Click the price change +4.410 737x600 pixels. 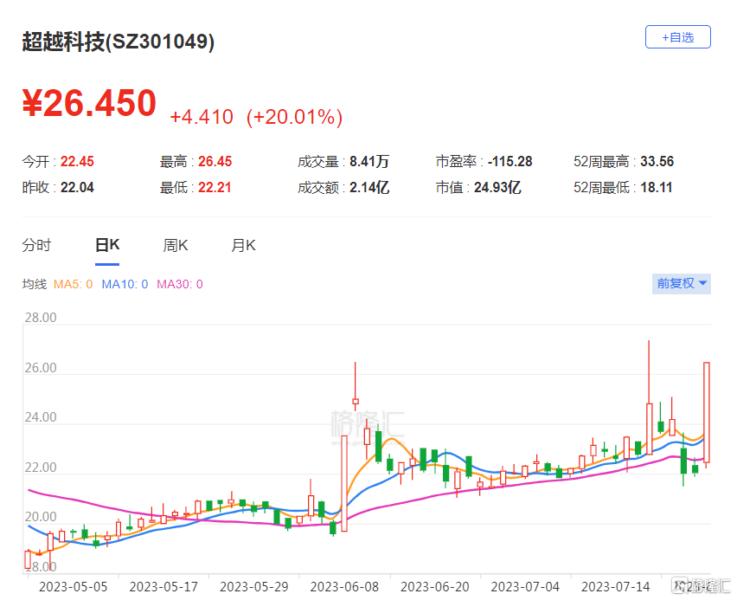point(201,117)
